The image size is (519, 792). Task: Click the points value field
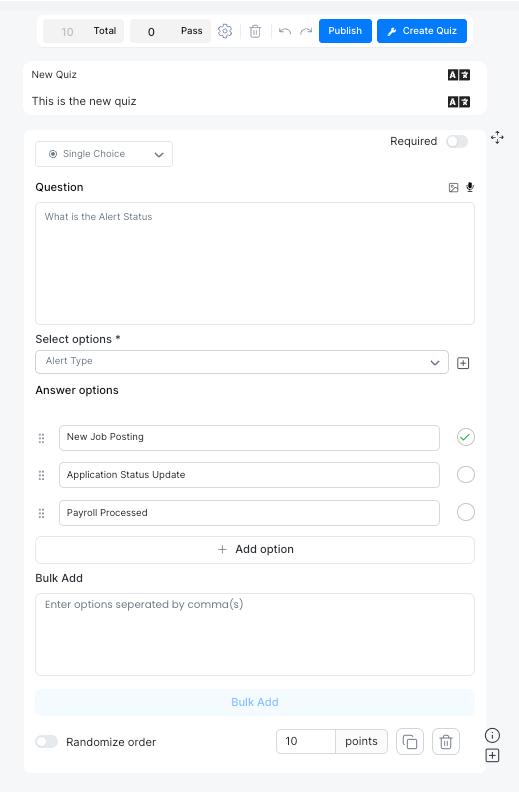click(x=306, y=741)
